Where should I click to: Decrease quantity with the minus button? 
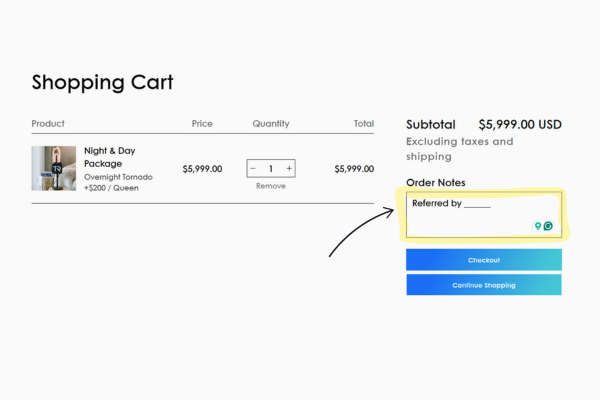(253, 168)
